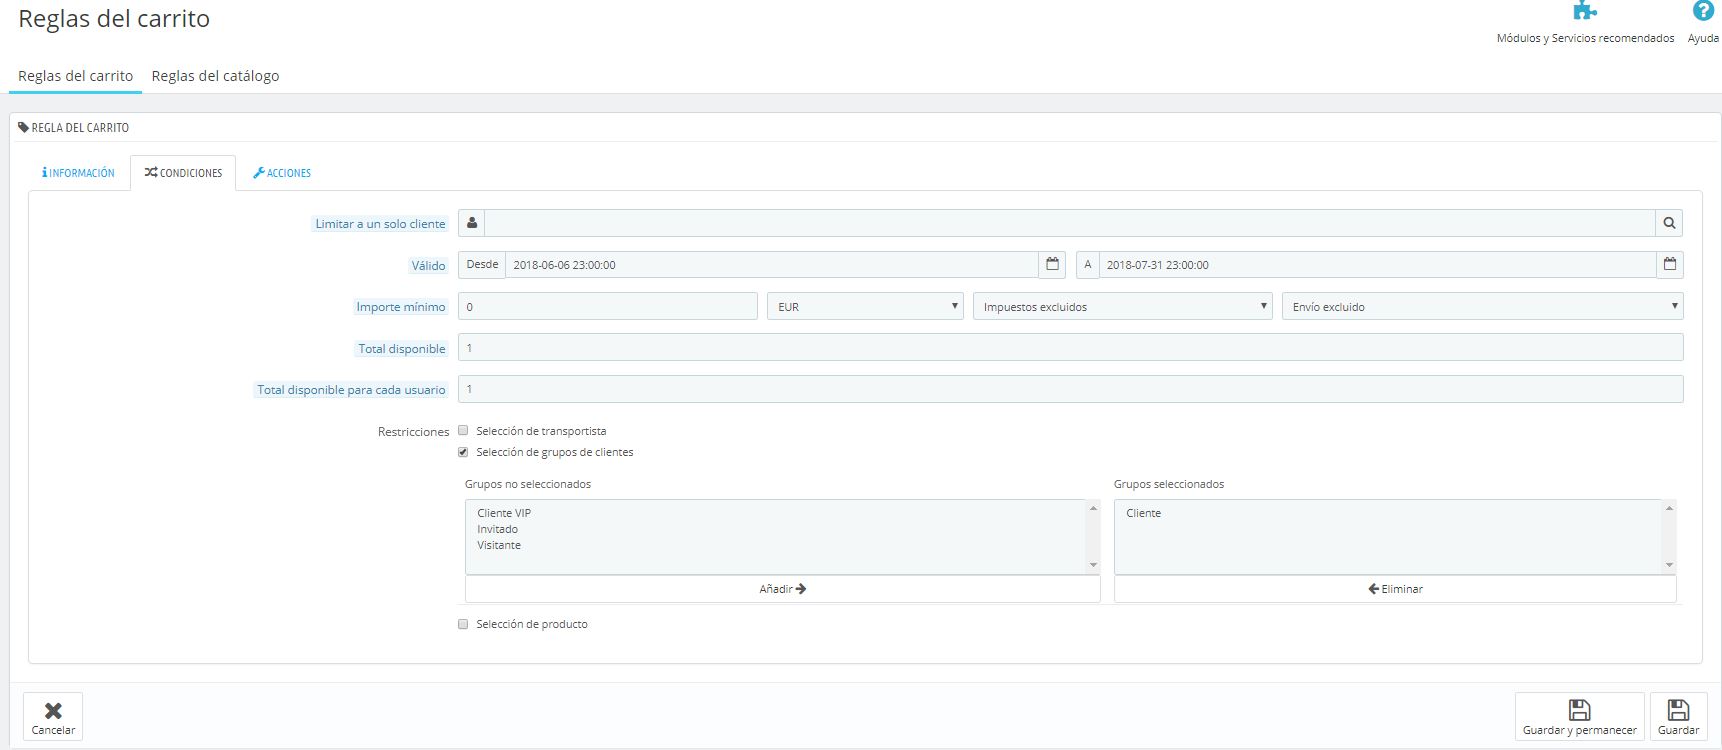Click the Total disponible para cada usuario field
This screenshot has height=750, width=1722.
(1071, 390)
